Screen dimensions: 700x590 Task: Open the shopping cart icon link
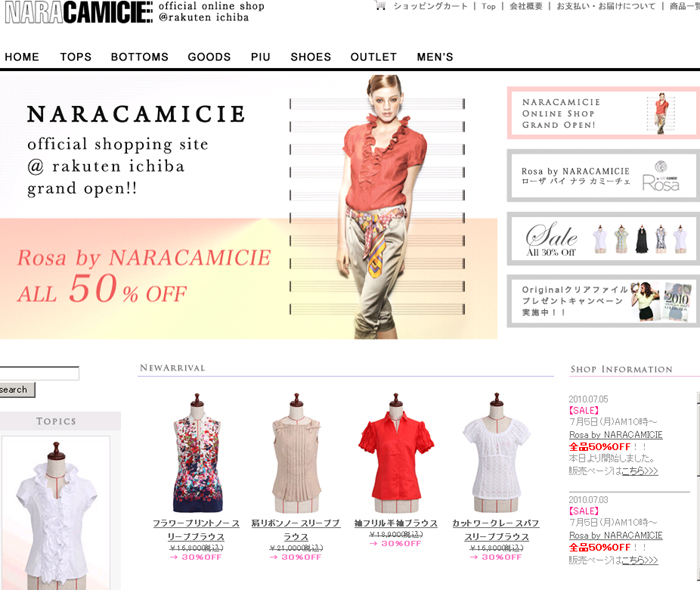(x=381, y=6)
